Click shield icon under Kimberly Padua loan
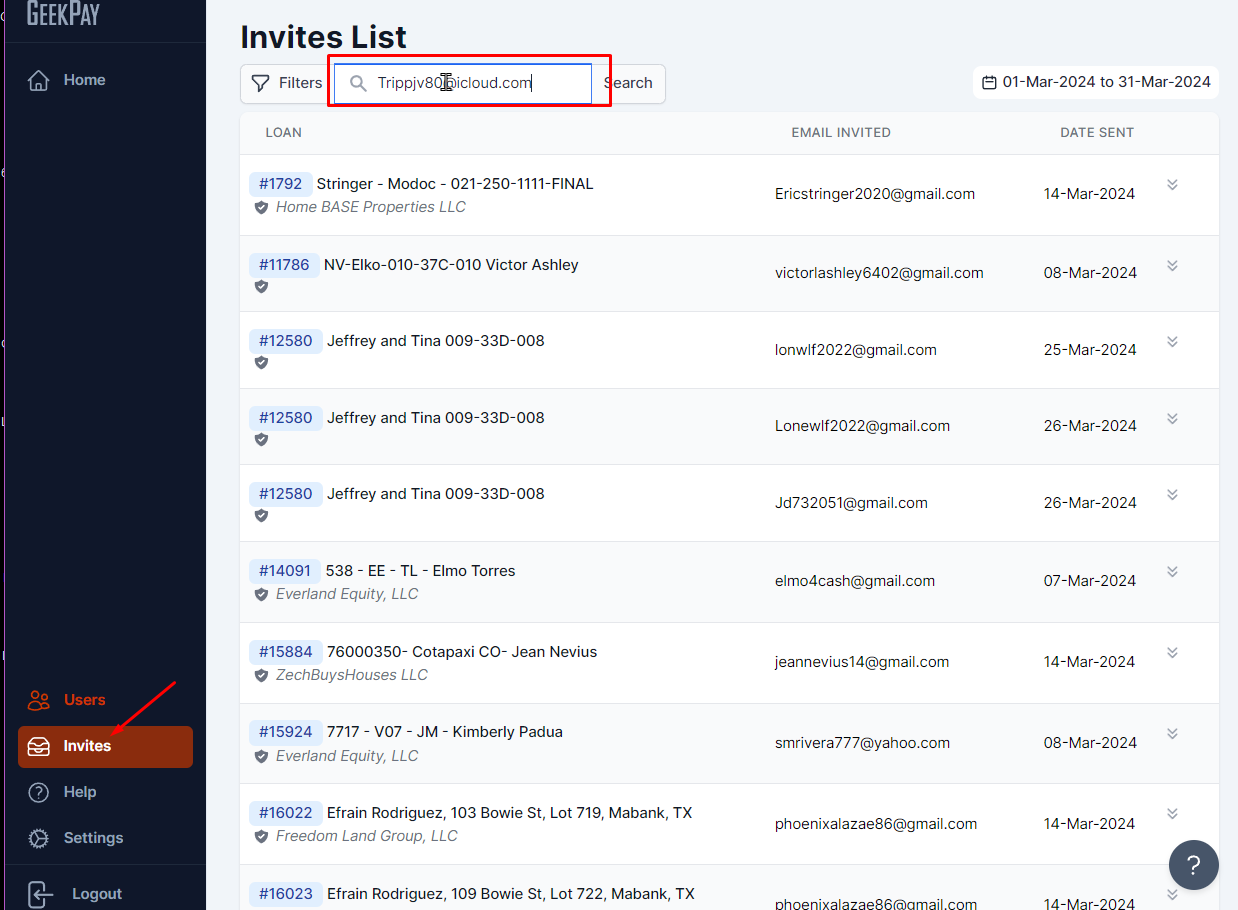Image resolution: width=1238 pixels, height=910 pixels. click(x=261, y=756)
